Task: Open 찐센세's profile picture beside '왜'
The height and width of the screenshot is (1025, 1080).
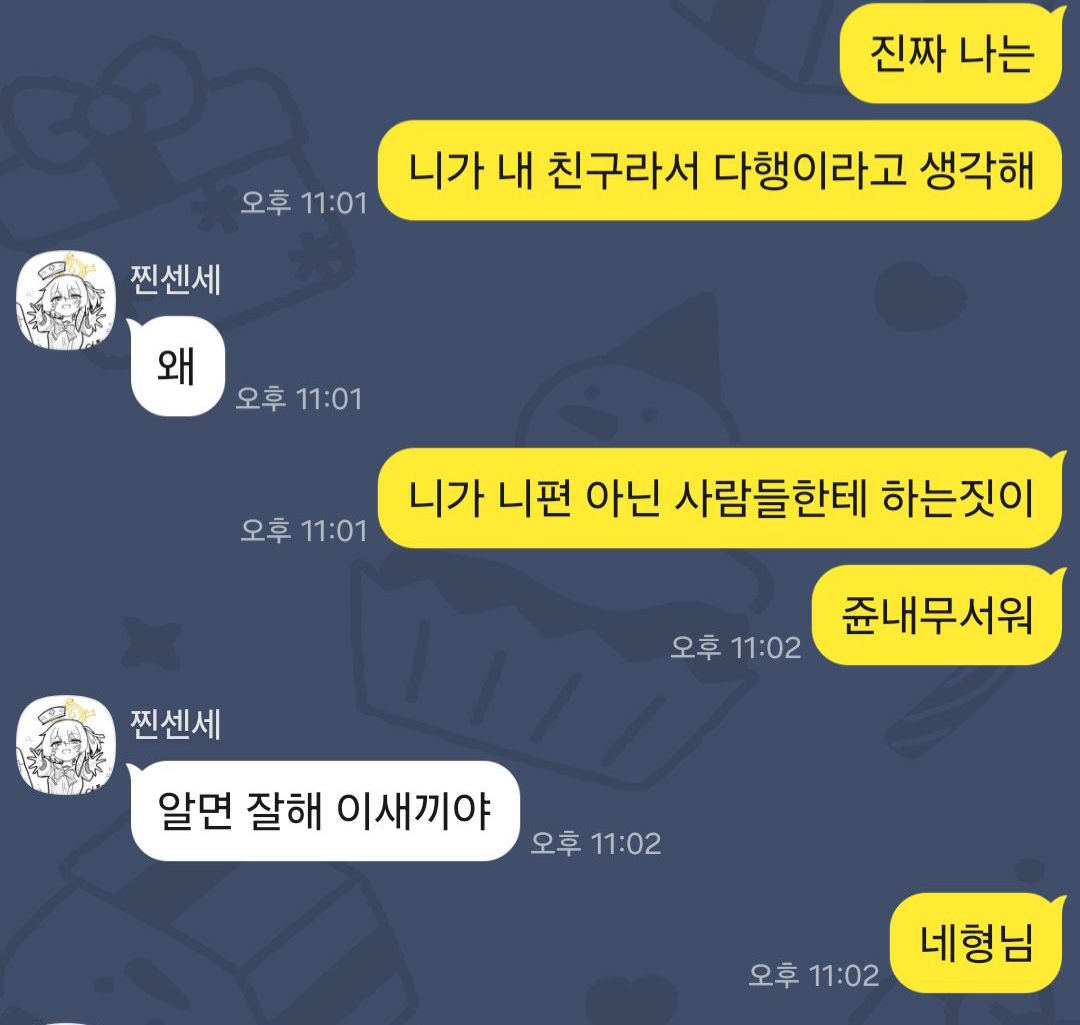Action: point(66,300)
